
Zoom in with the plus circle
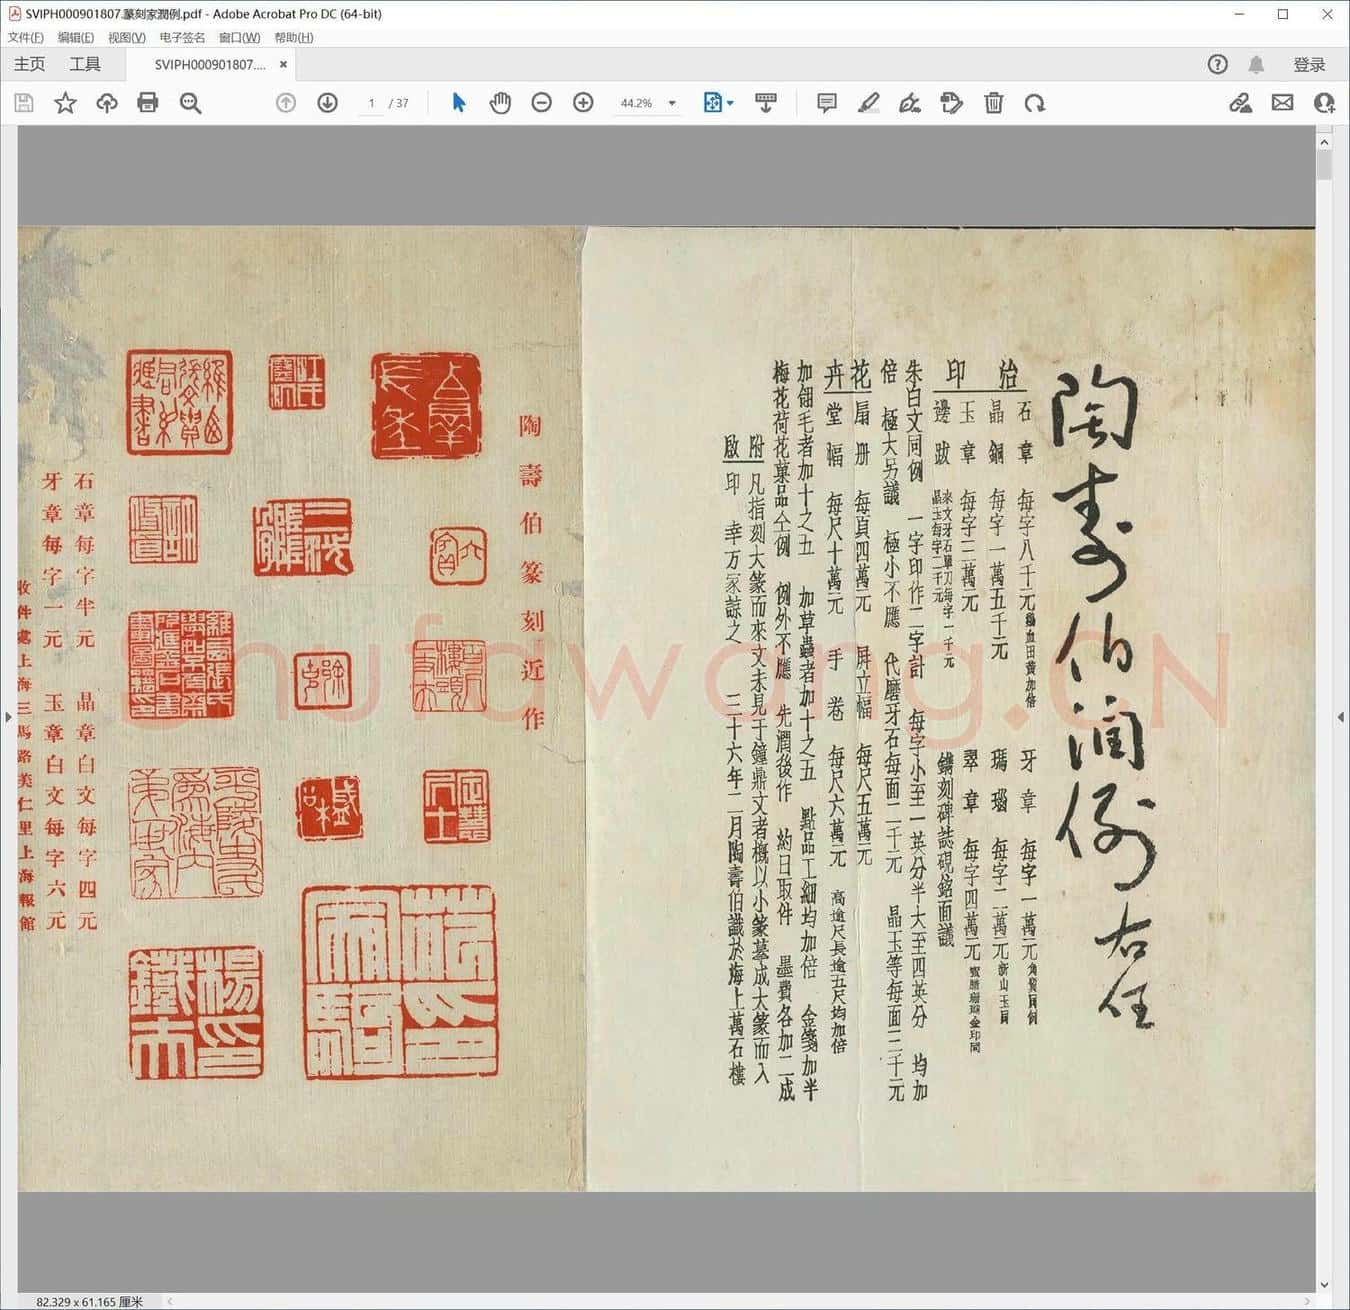[583, 103]
